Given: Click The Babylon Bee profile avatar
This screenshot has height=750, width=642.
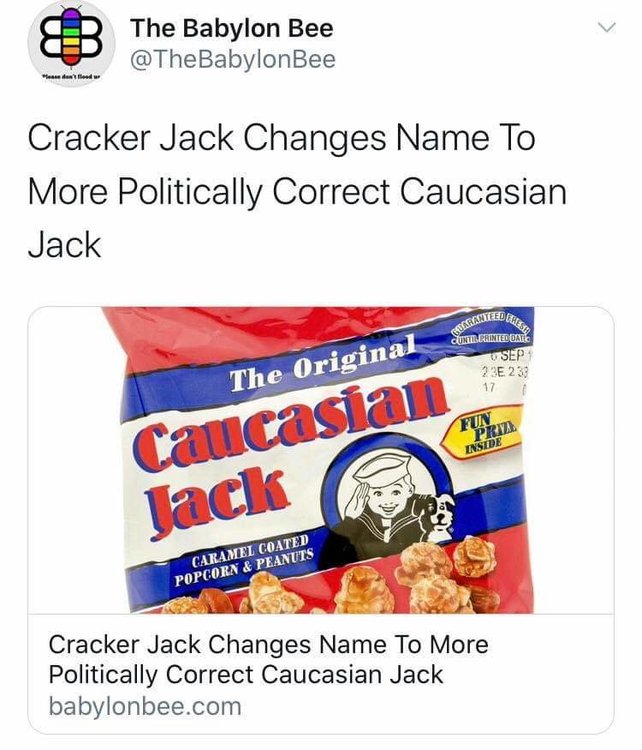Looking at the screenshot, I should [x=72, y=44].
